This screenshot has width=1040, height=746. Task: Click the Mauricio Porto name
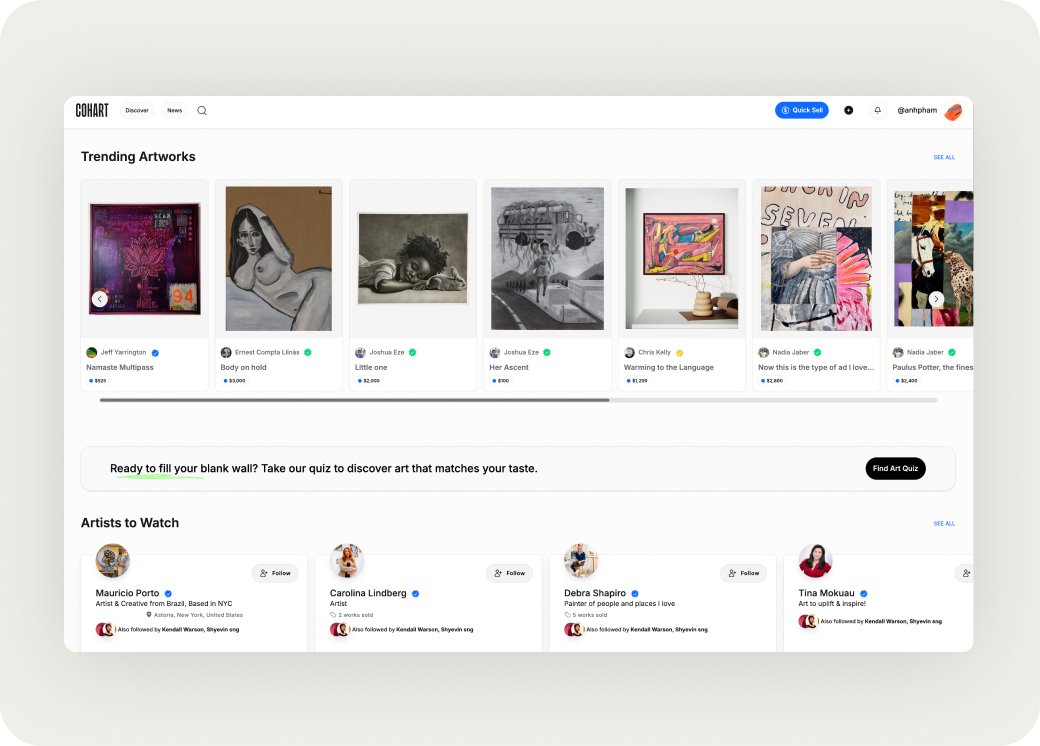click(x=127, y=593)
